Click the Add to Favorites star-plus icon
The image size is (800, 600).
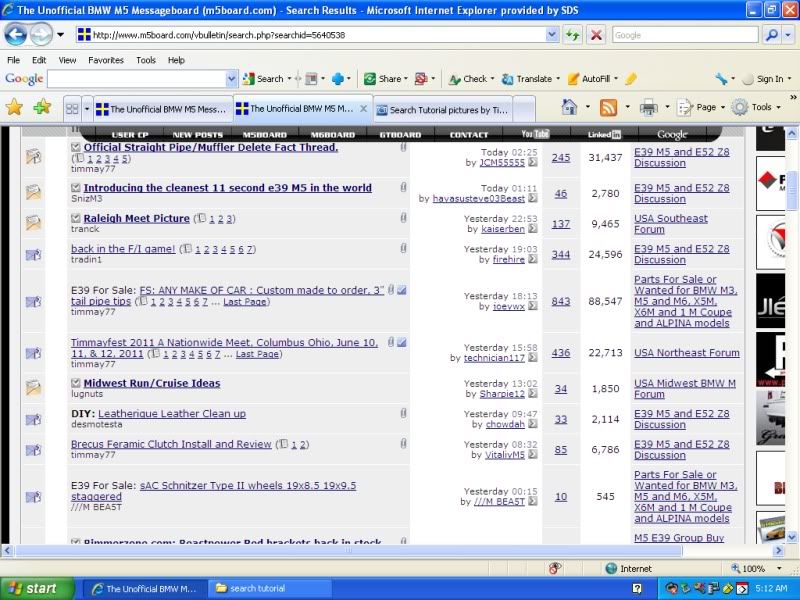coord(42,108)
